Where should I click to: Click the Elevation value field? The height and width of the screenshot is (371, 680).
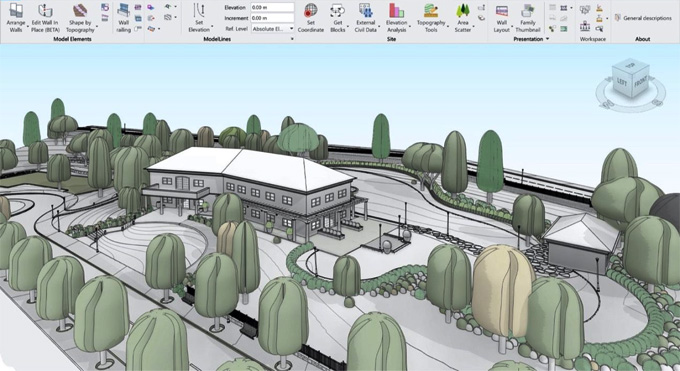[272, 7]
